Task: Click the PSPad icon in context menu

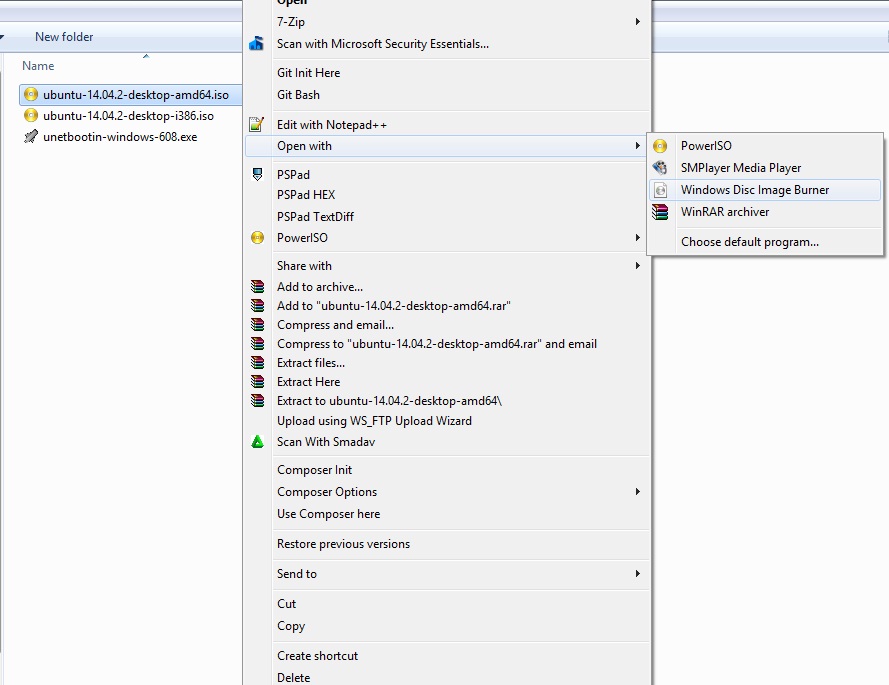Action: click(257, 174)
